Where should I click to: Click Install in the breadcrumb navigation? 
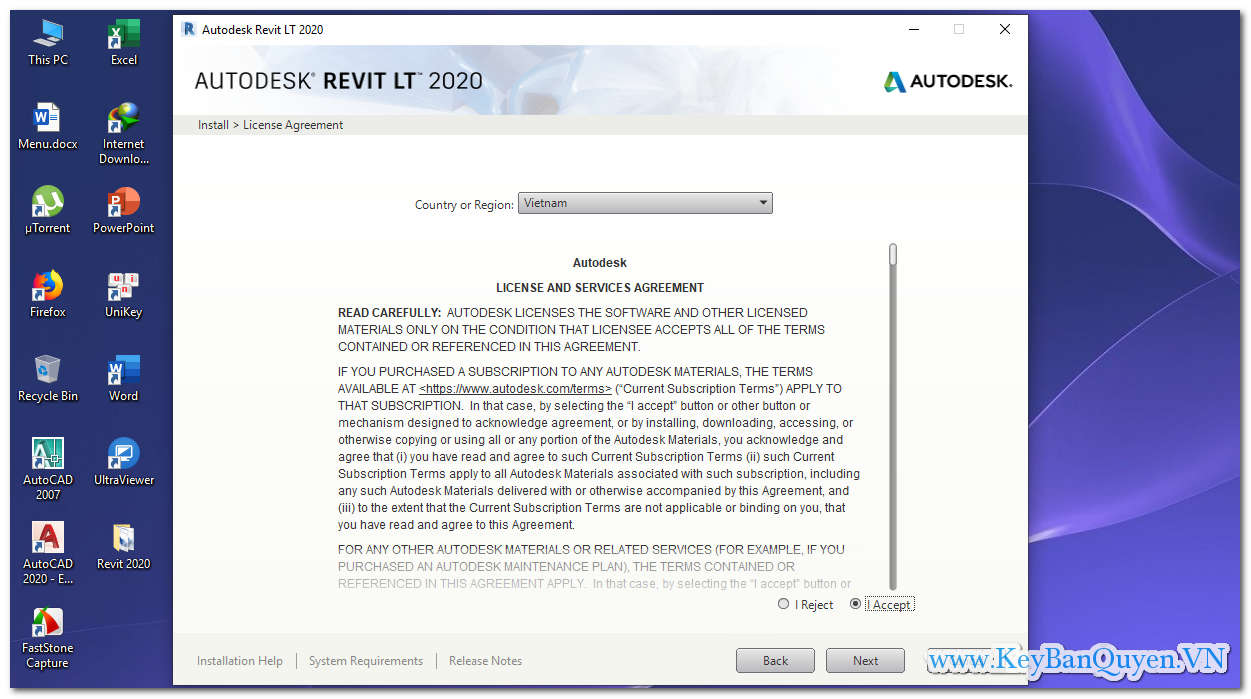coord(212,124)
